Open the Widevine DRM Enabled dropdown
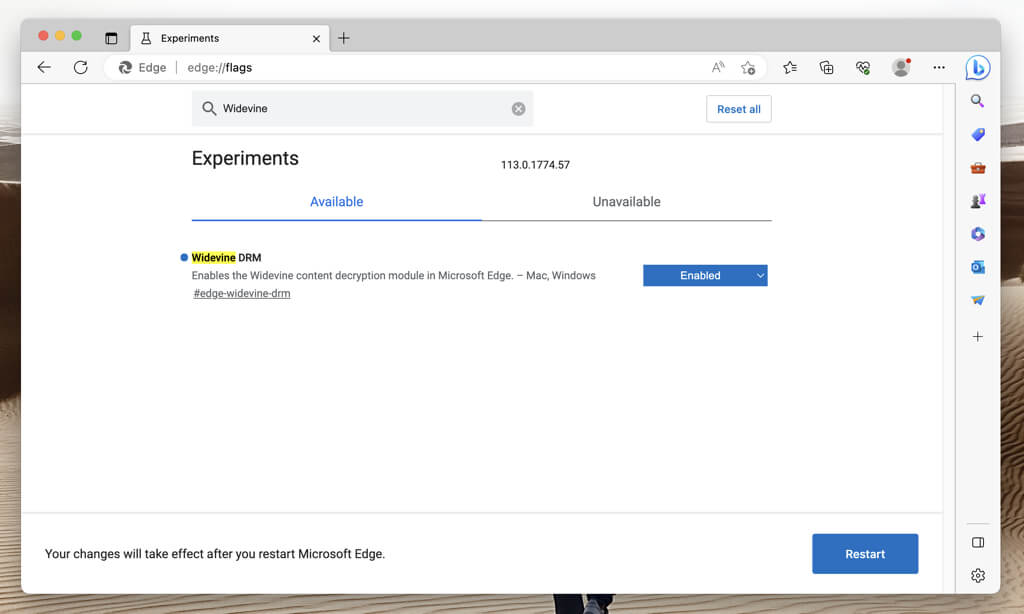The width and height of the screenshot is (1024, 614). point(705,275)
